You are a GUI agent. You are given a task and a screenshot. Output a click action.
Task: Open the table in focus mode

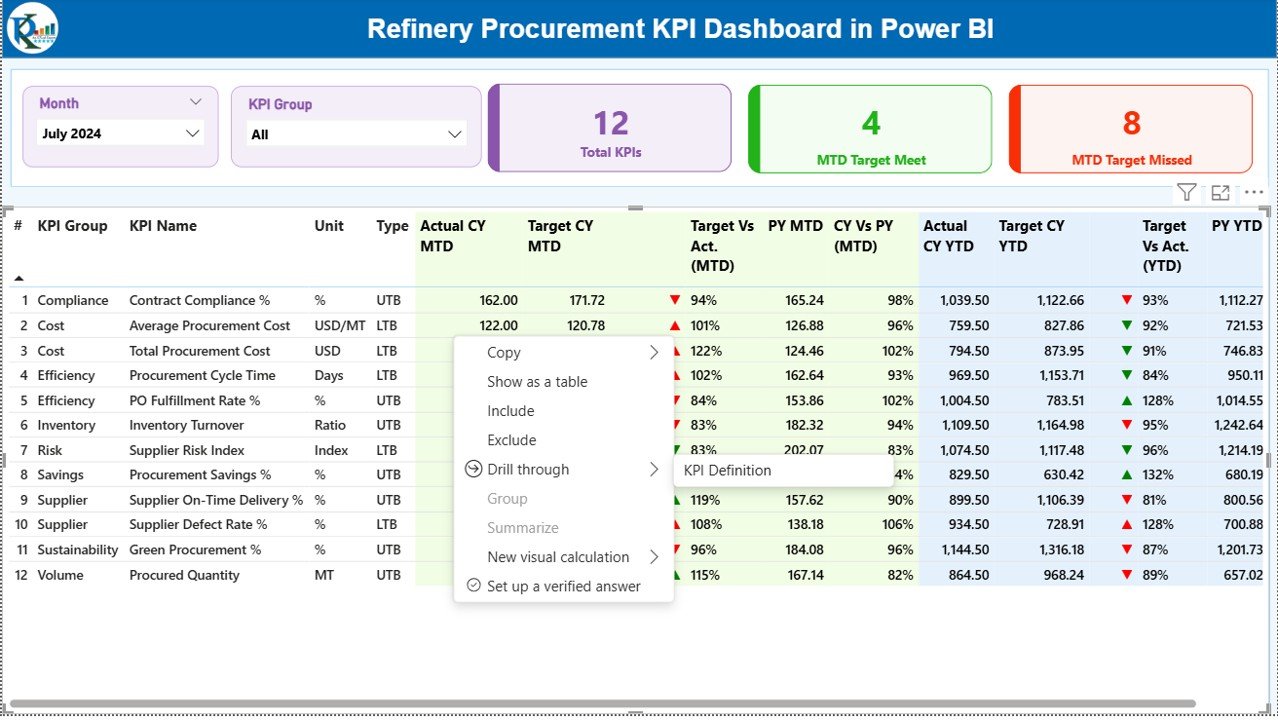point(1220,191)
